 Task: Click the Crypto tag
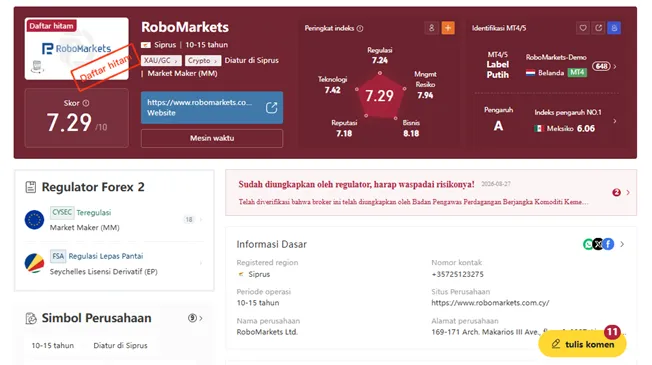pyautogui.click(x=203, y=60)
